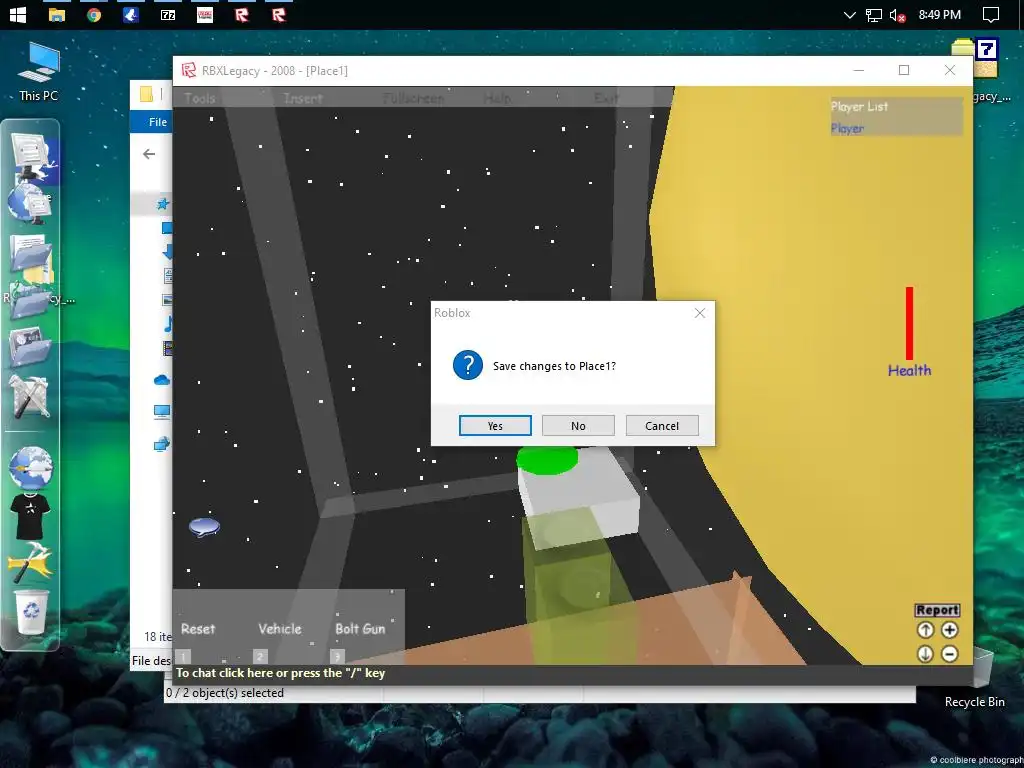Image resolution: width=1024 pixels, height=768 pixels.
Task: Click the Exit menu item
Action: tap(606, 98)
